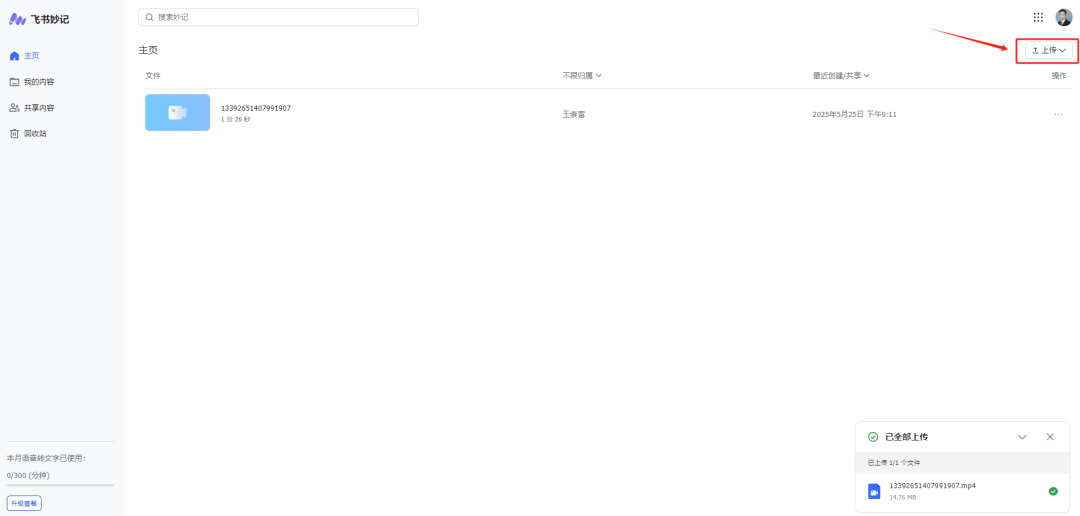The width and height of the screenshot is (1080, 516).
Task: Close the 已全部上传 upload panel
Action: click(1050, 437)
